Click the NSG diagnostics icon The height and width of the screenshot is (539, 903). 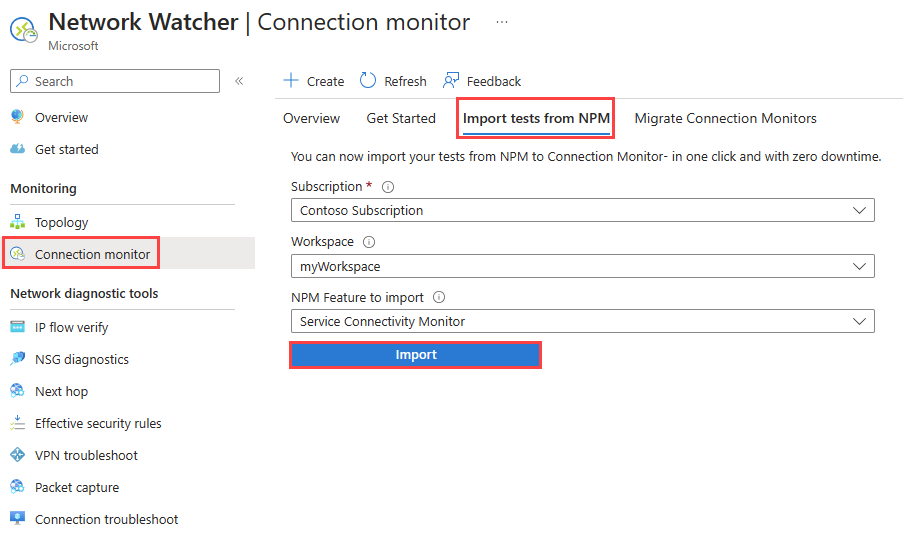[17, 359]
